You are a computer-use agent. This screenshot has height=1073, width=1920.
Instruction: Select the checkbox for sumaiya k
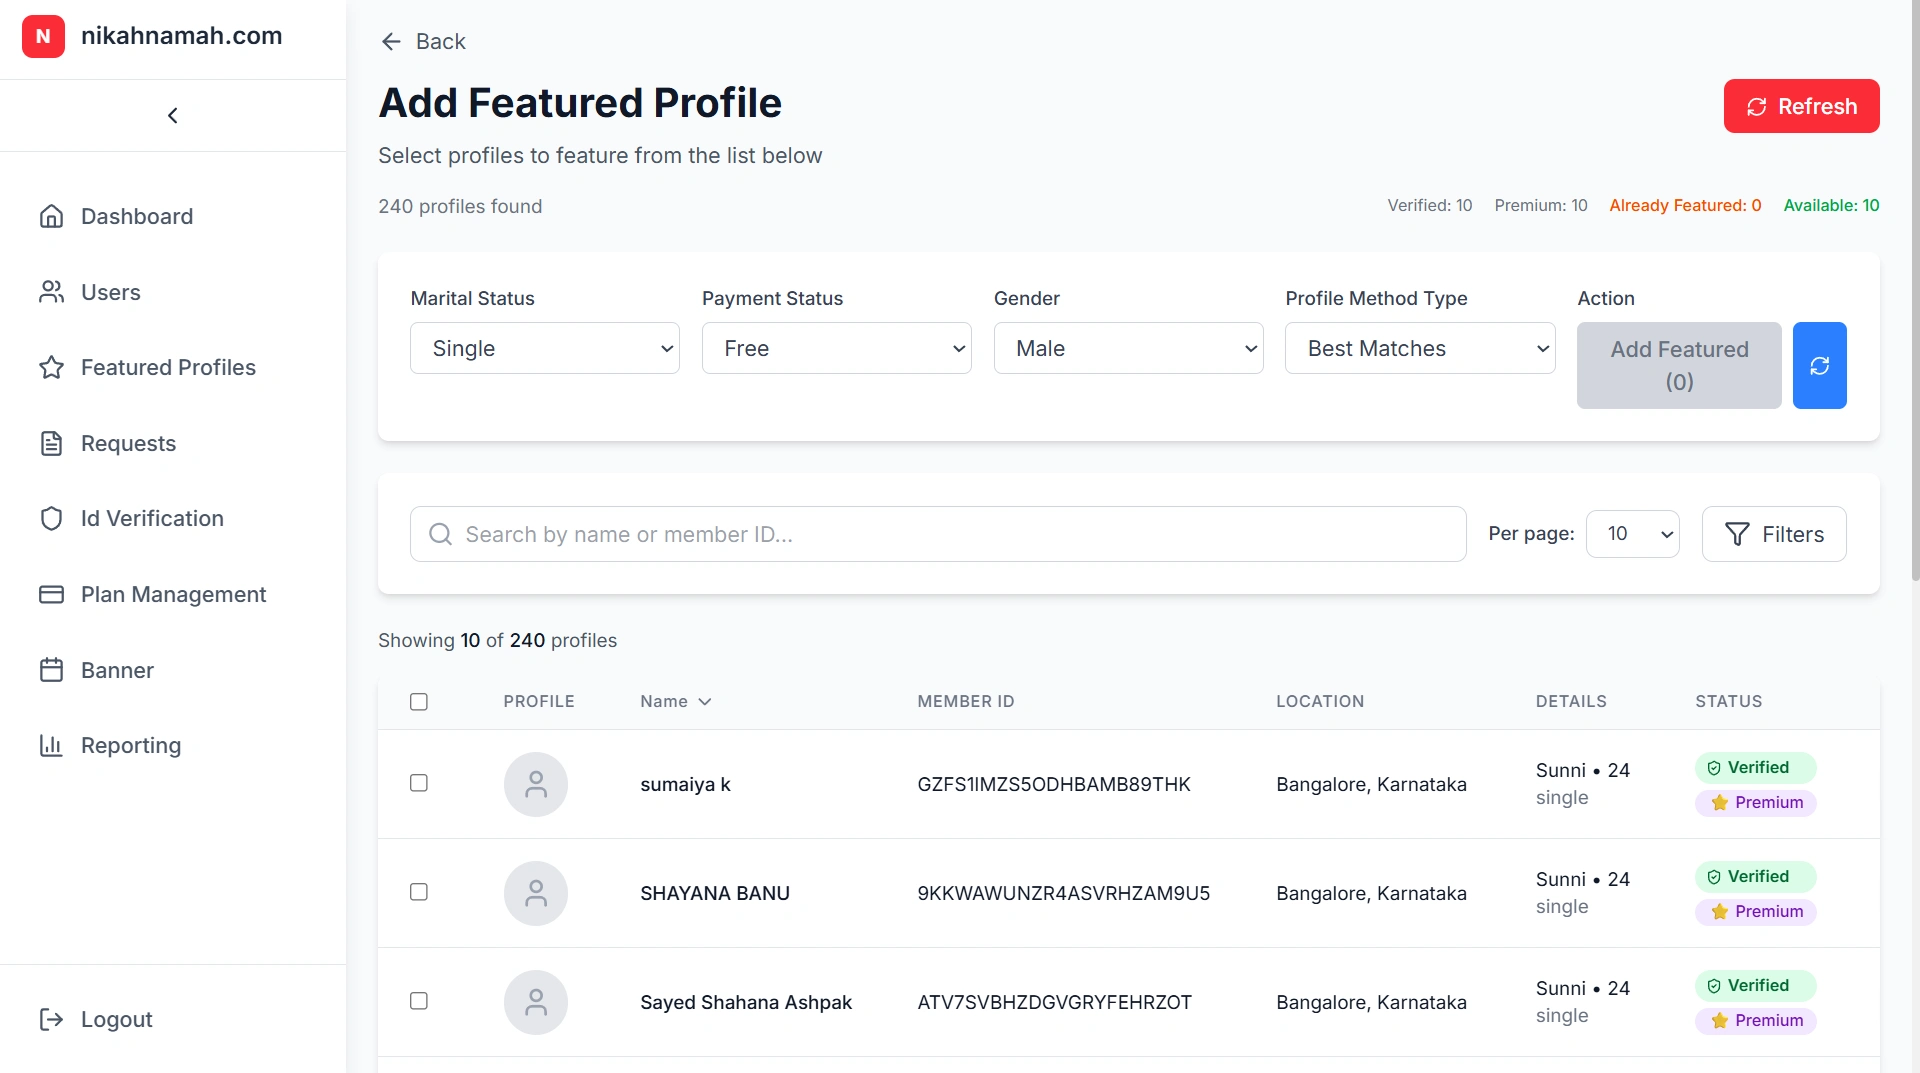coord(418,783)
